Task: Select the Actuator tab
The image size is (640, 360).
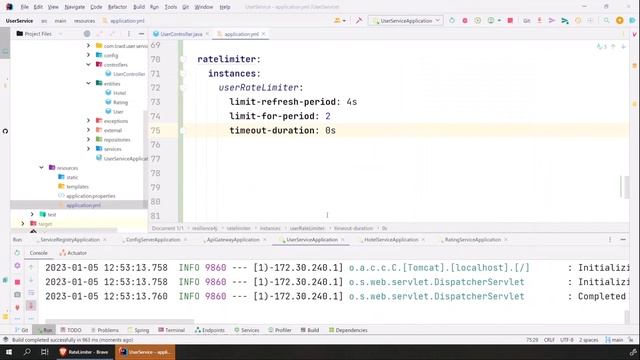Action: [73, 253]
